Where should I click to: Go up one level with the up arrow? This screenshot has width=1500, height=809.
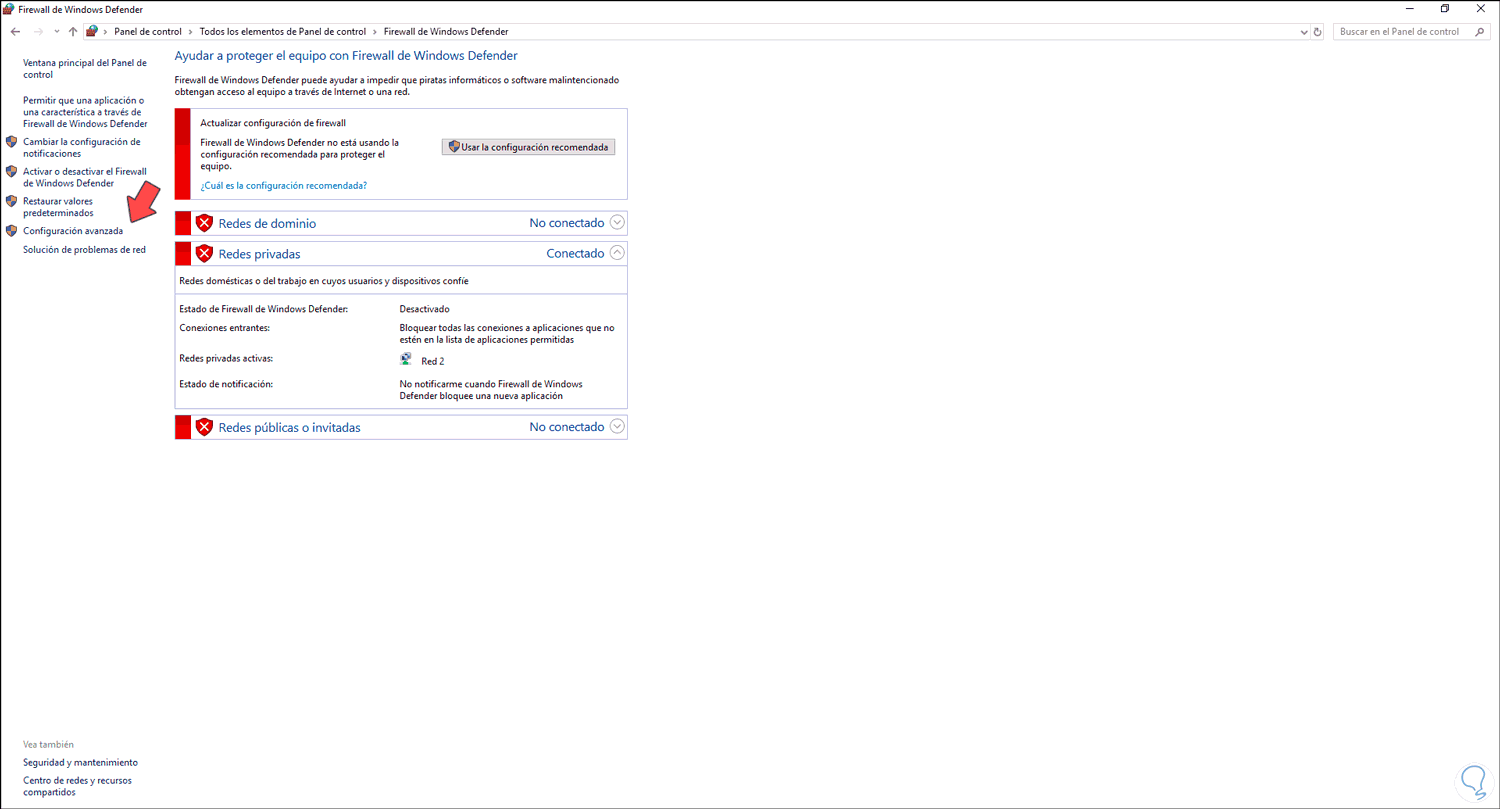click(x=73, y=32)
